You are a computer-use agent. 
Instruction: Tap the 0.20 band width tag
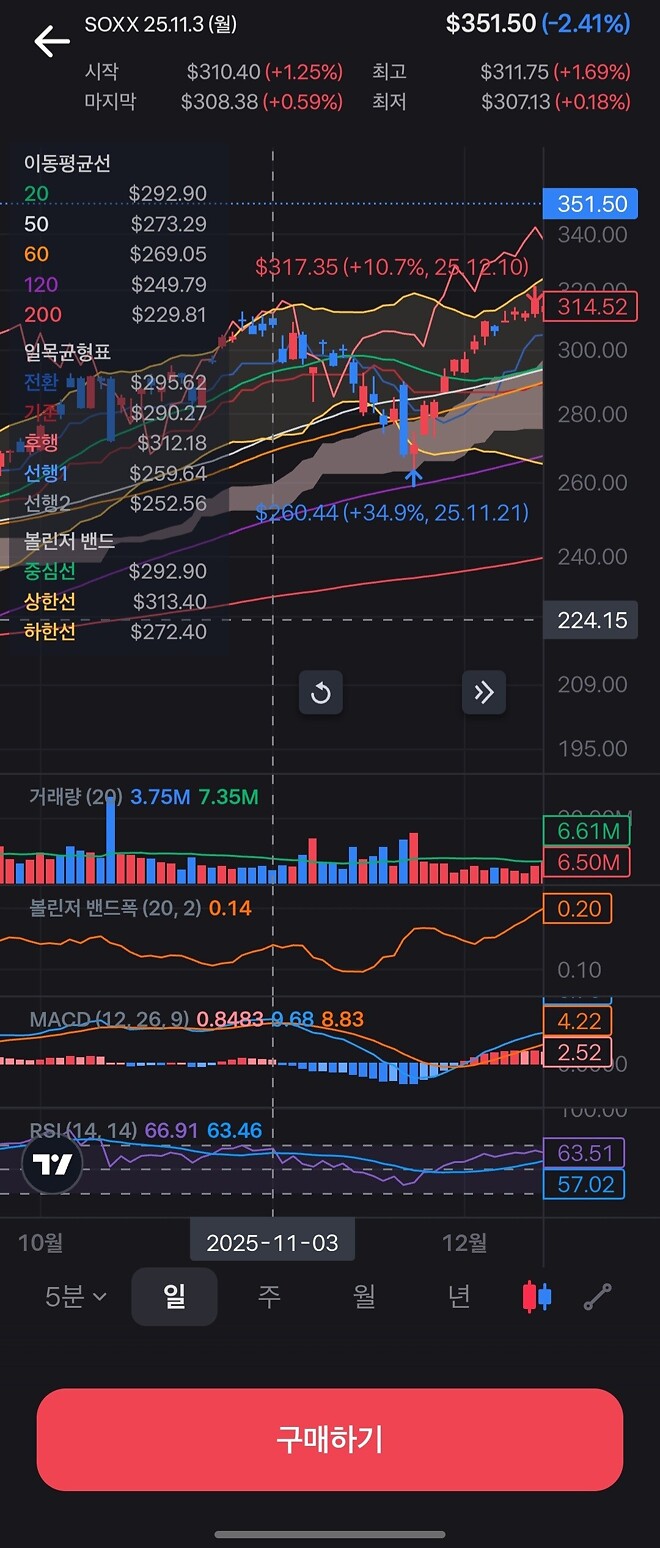pos(578,909)
